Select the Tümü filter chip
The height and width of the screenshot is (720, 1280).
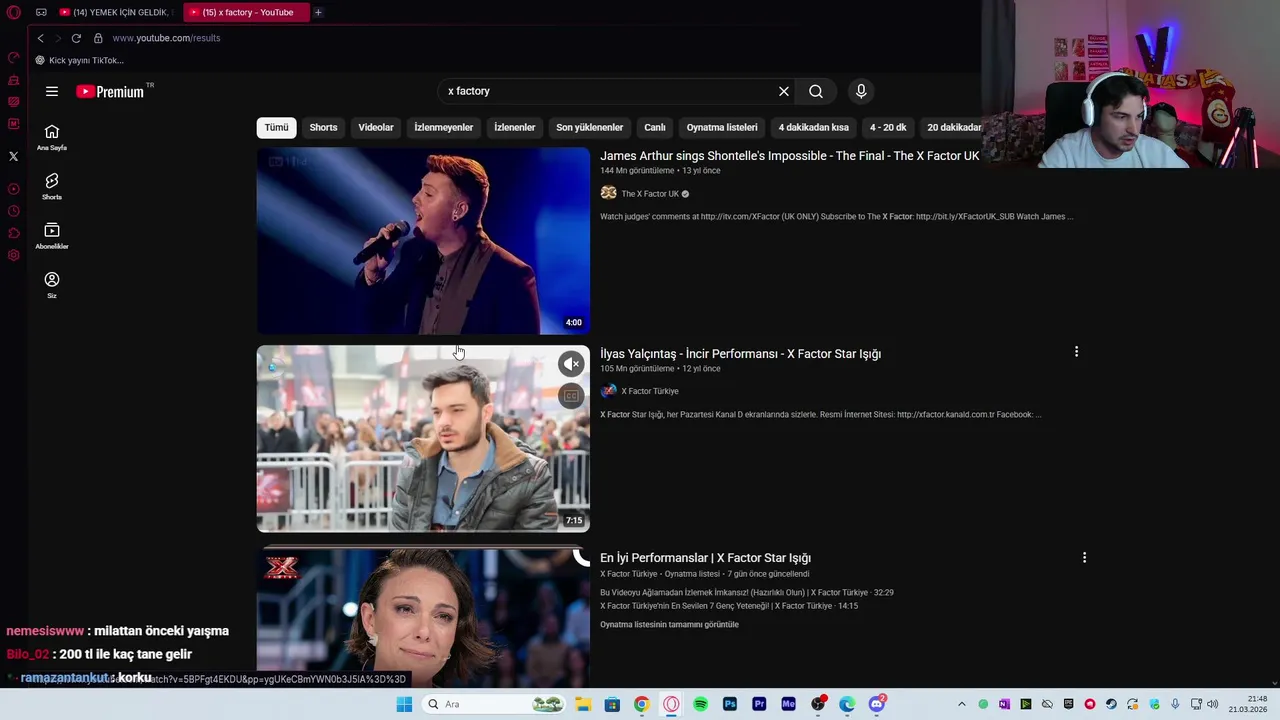tap(277, 127)
